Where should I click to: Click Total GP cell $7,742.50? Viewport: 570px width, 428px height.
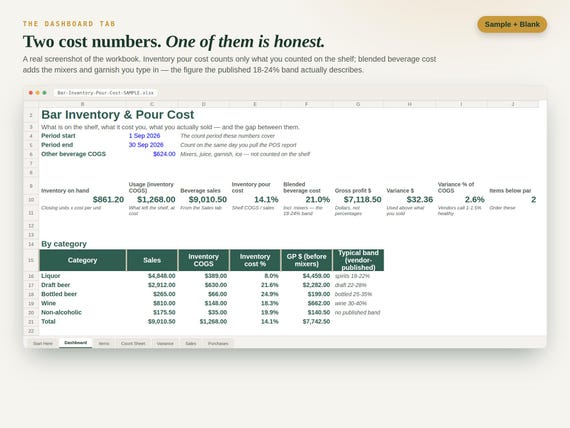coord(316,321)
